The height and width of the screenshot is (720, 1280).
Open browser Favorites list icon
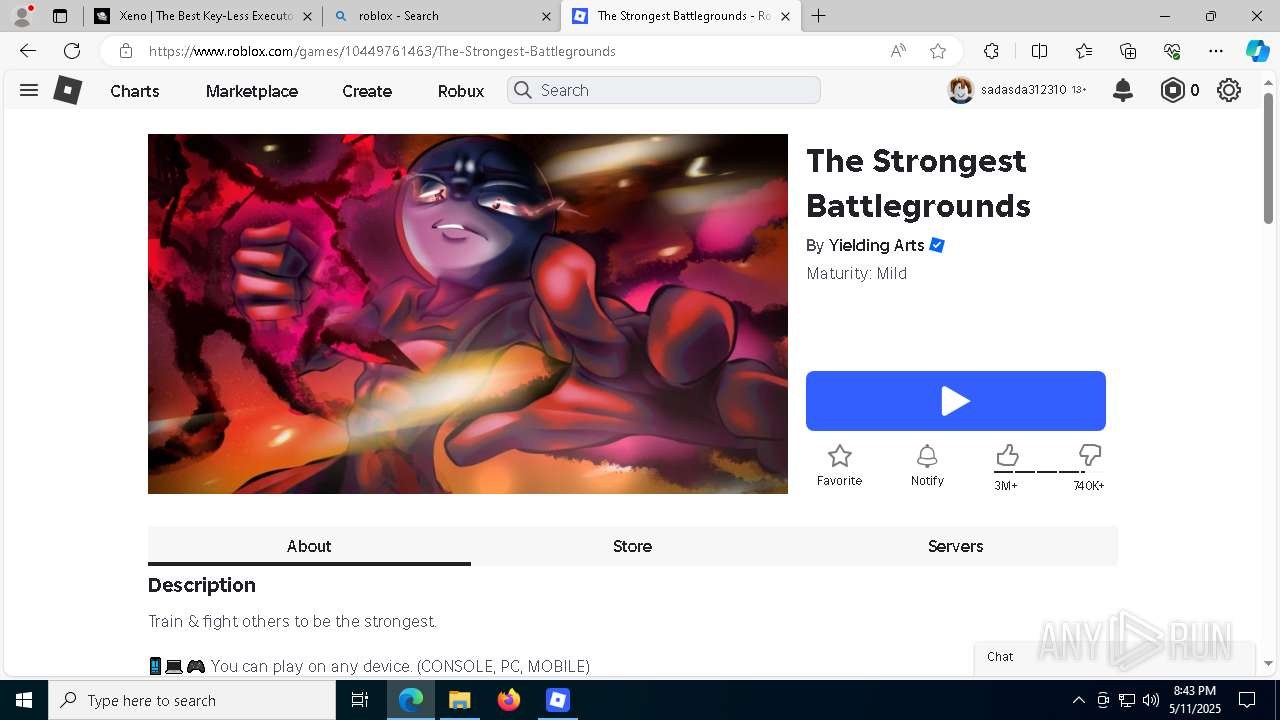[1084, 51]
